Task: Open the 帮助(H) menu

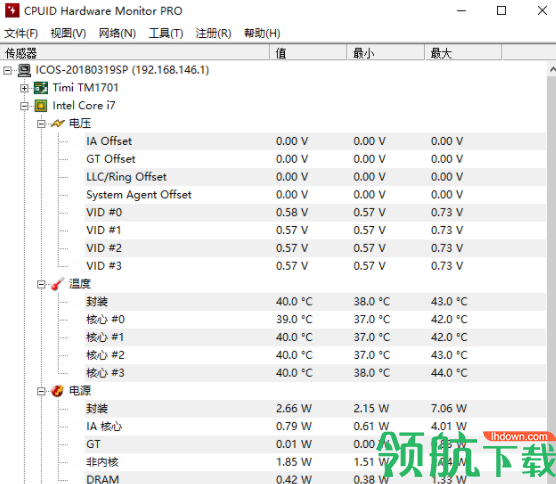Action: (262, 33)
